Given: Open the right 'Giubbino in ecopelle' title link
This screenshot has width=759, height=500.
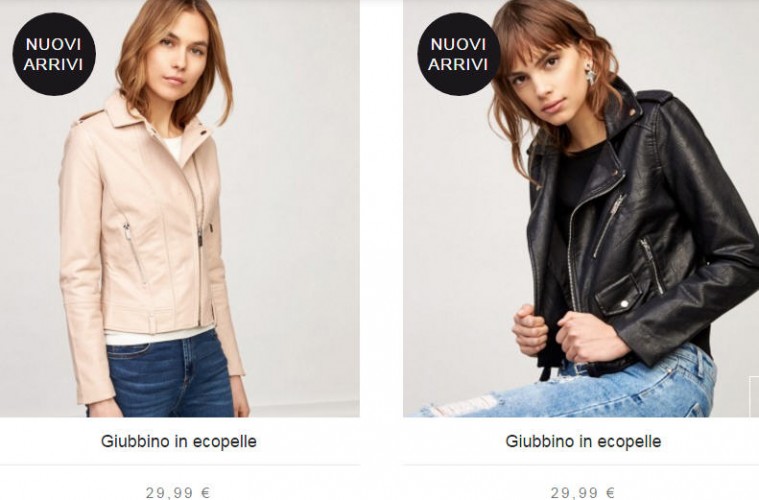Looking at the screenshot, I should (x=583, y=441).
